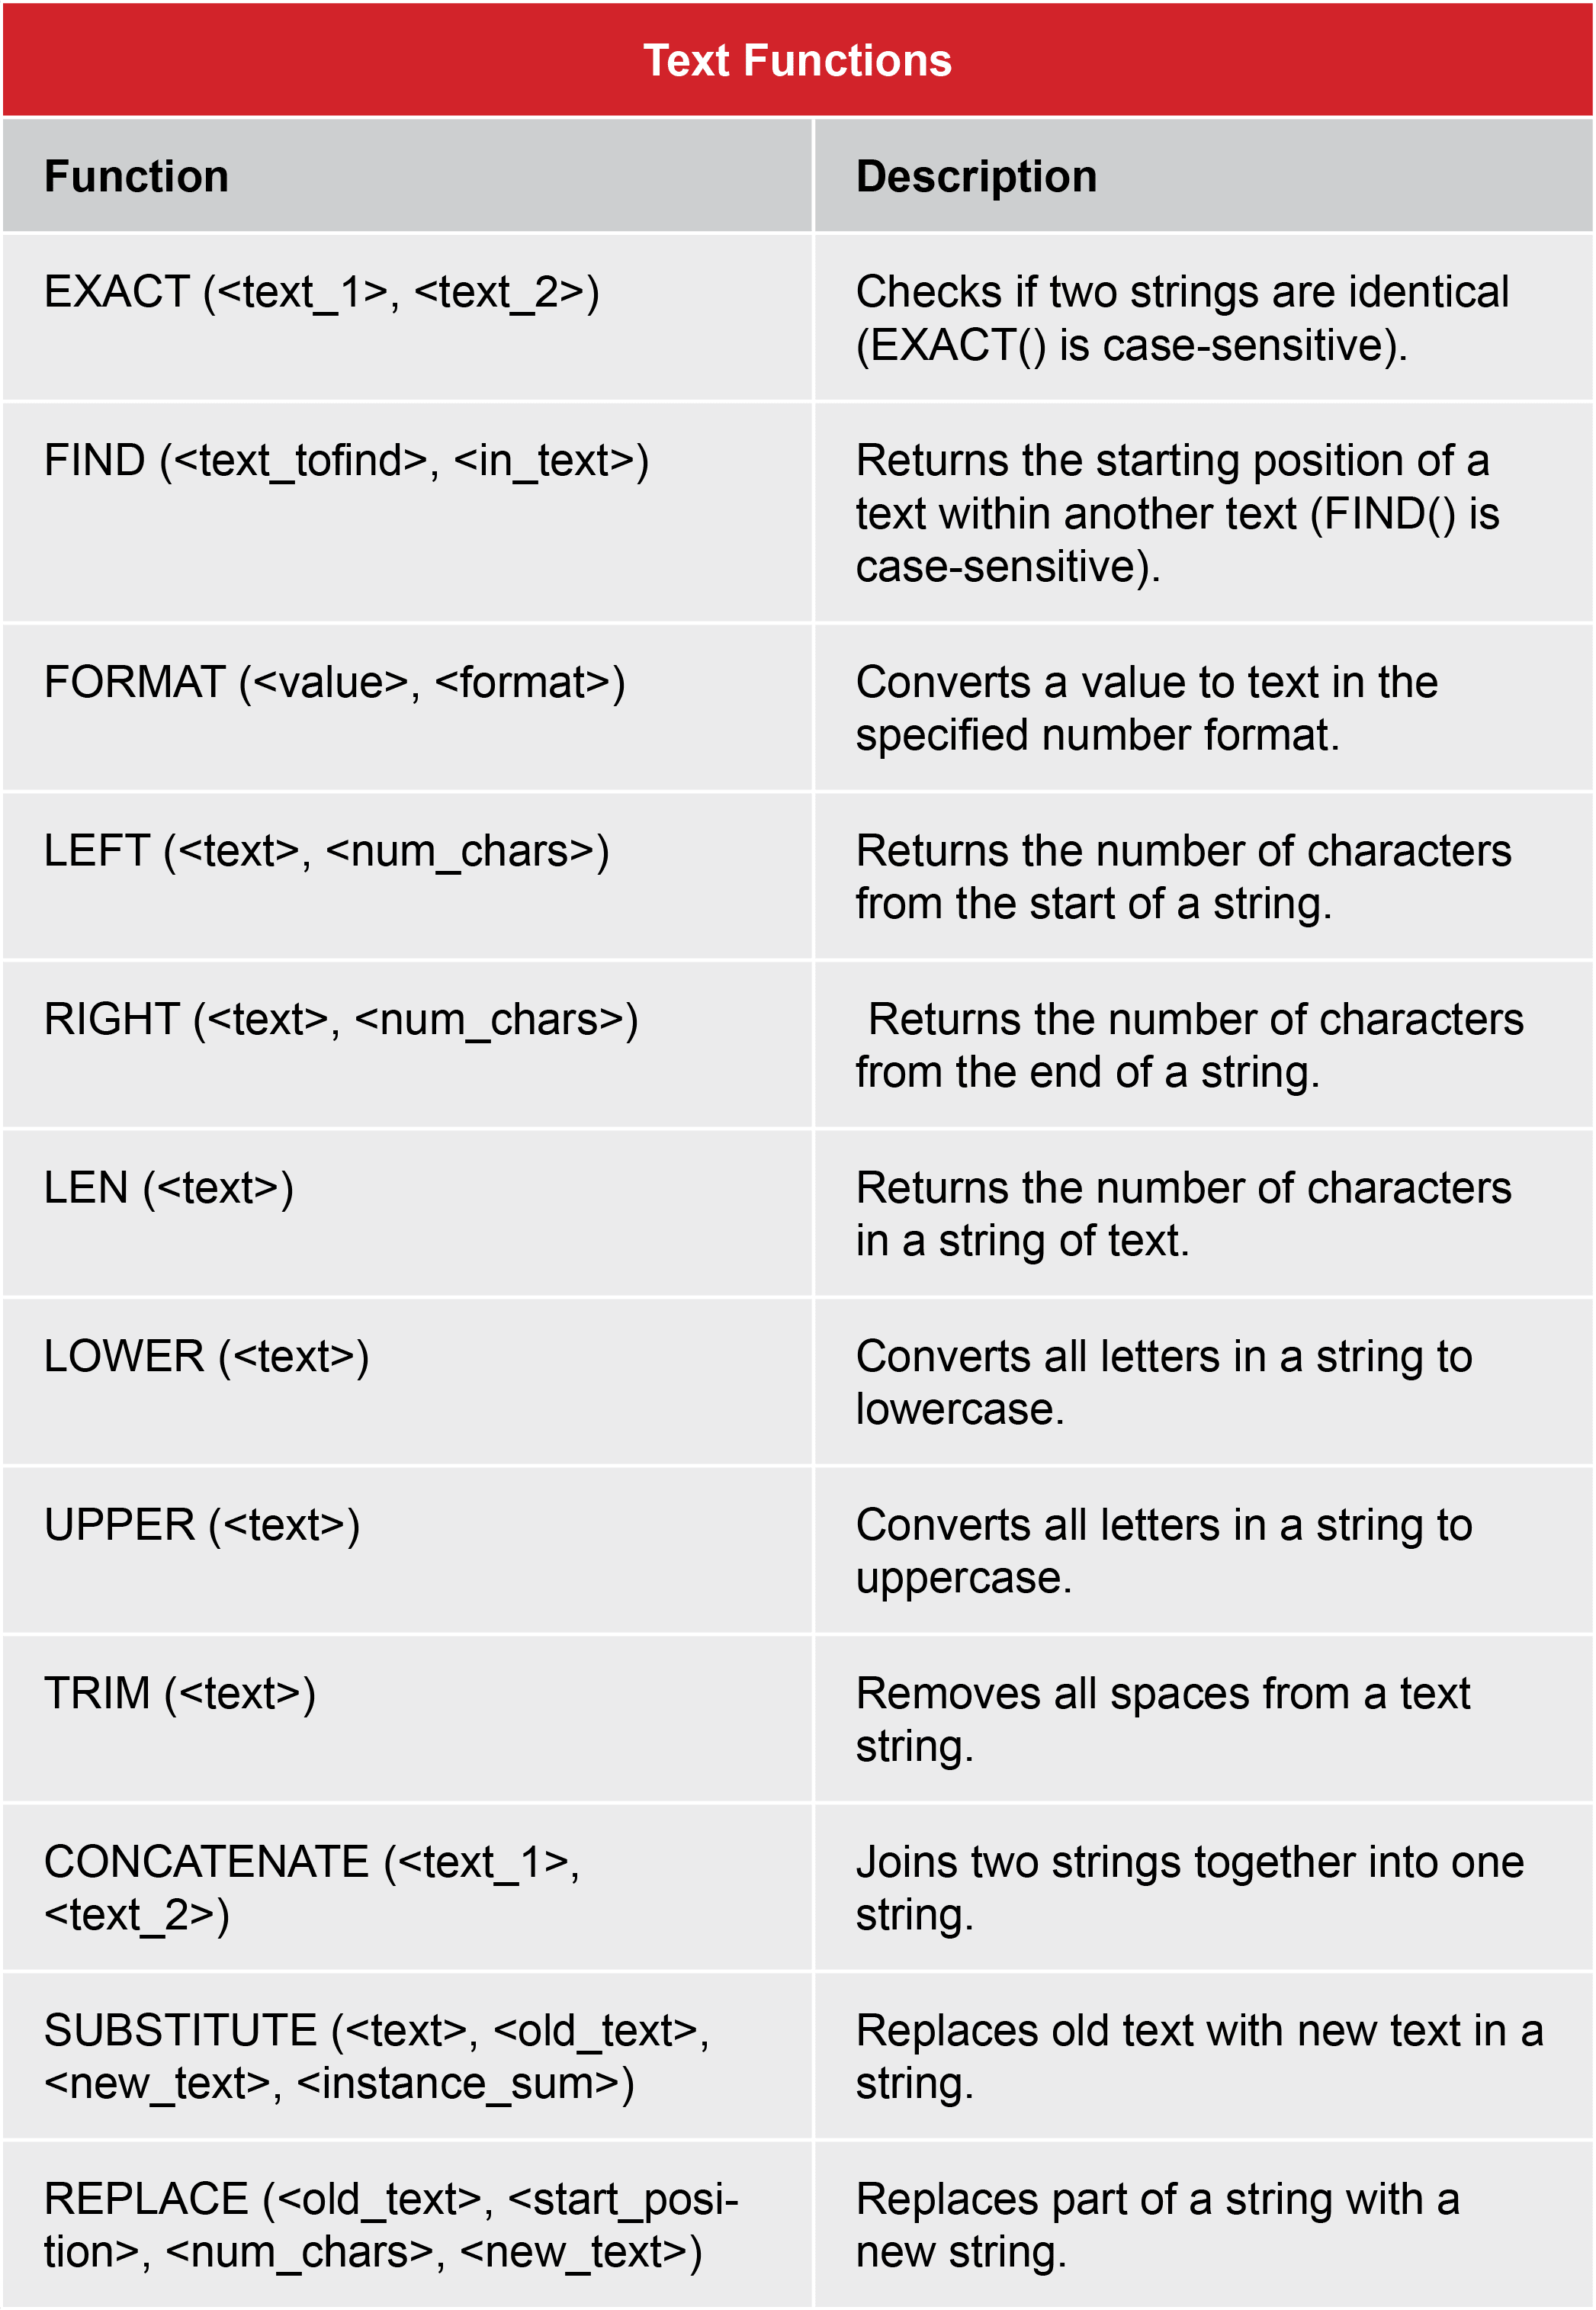Select the RIGHT function syntax cell
The width and height of the screenshot is (1596, 2310).
tap(341, 1020)
